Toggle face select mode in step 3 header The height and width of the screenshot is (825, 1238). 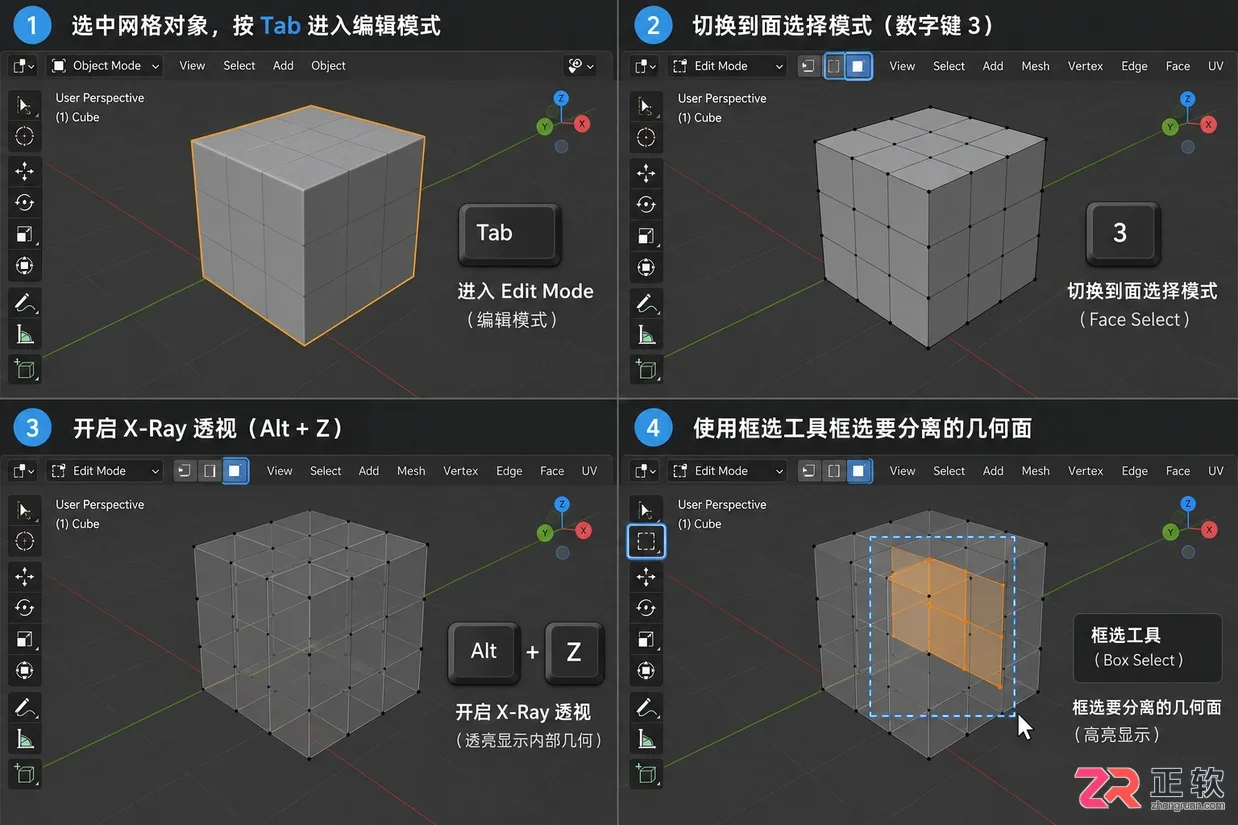click(234, 470)
